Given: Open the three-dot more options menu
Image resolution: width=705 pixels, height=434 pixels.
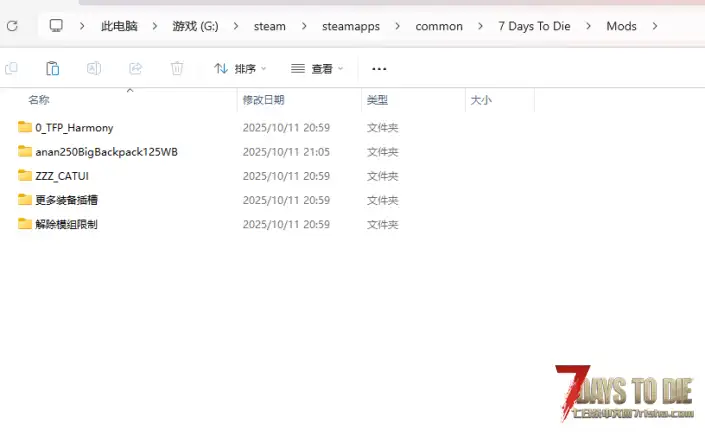Looking at the screenshot, I should point(379,69).
